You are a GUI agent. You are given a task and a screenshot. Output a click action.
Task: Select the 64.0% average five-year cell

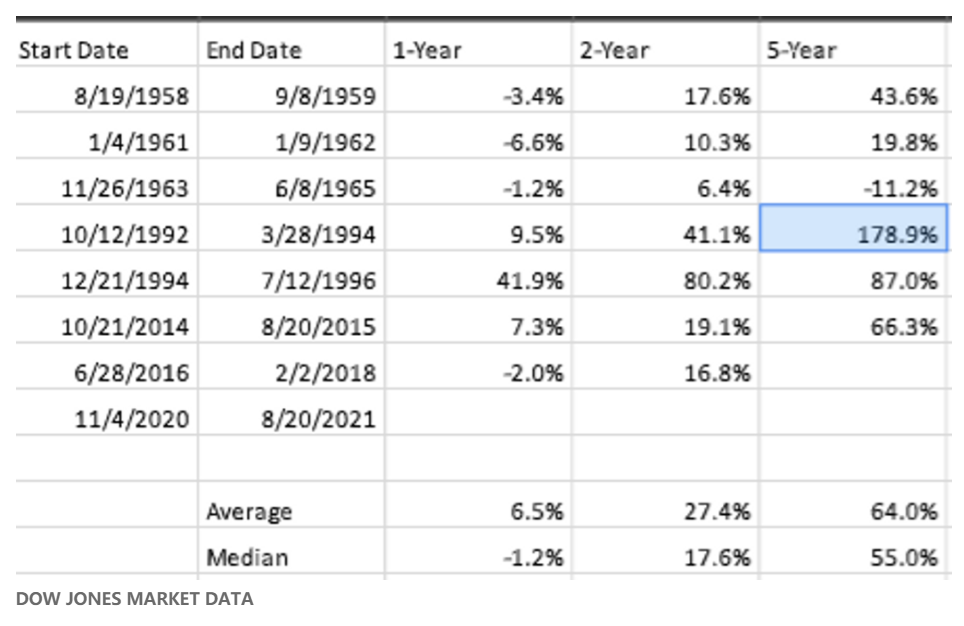click(904, 512)
